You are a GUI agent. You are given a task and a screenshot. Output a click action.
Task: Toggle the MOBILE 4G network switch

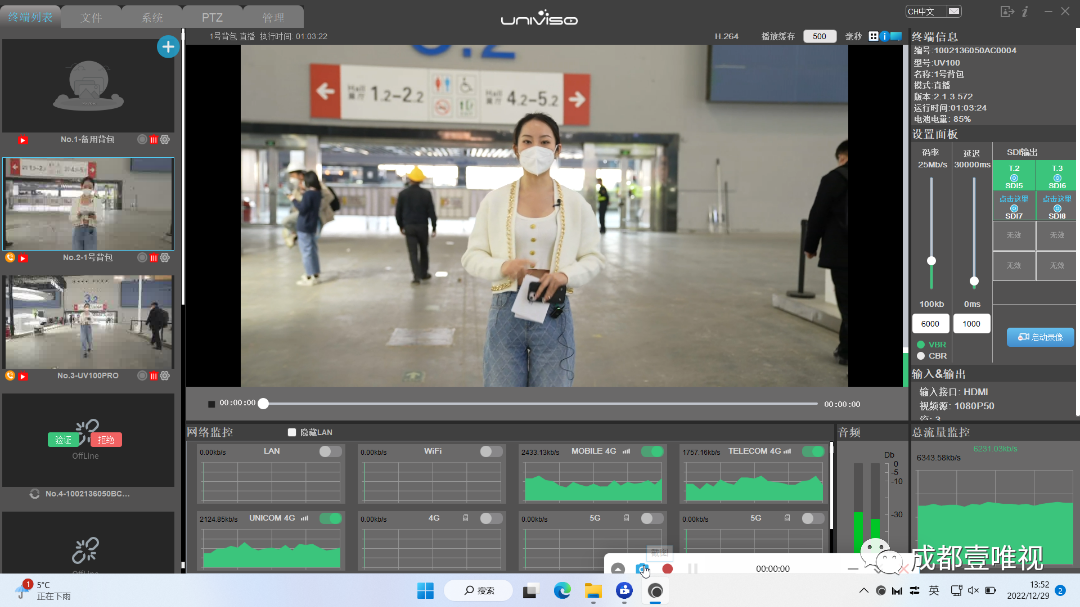tap(652, 451)
